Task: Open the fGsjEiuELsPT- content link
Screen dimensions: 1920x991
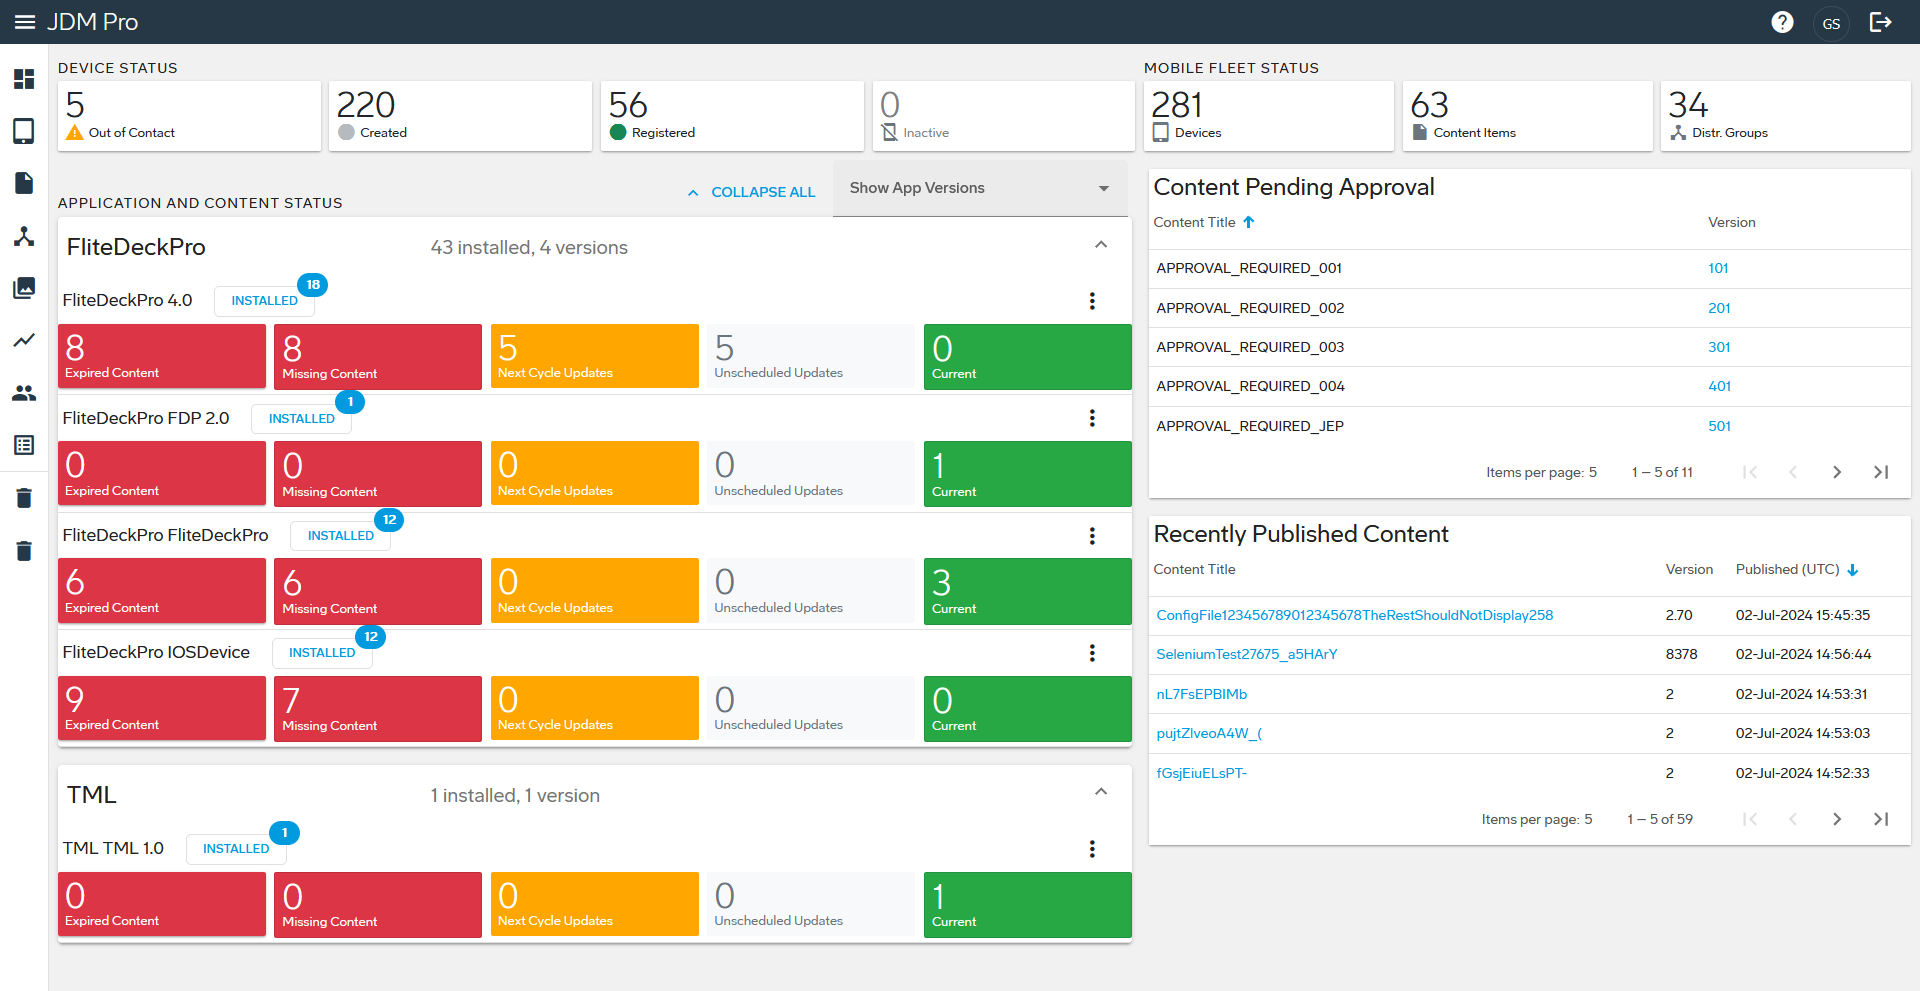Action: 1201,773
